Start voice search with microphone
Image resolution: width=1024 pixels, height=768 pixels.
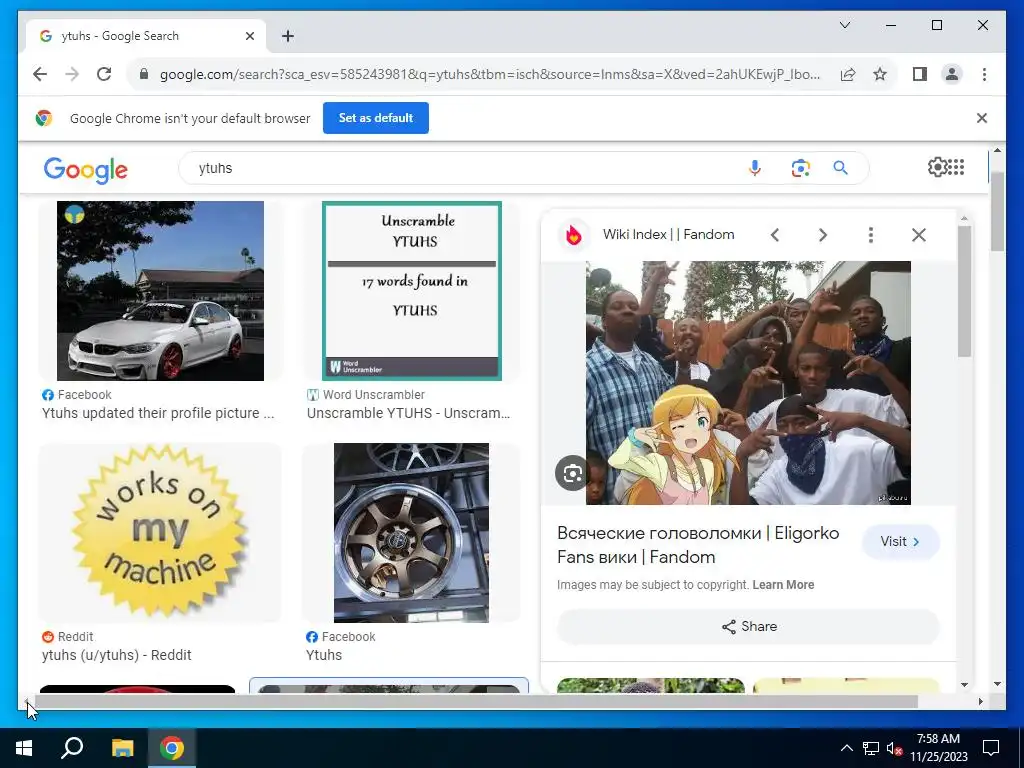click(754, 168)
